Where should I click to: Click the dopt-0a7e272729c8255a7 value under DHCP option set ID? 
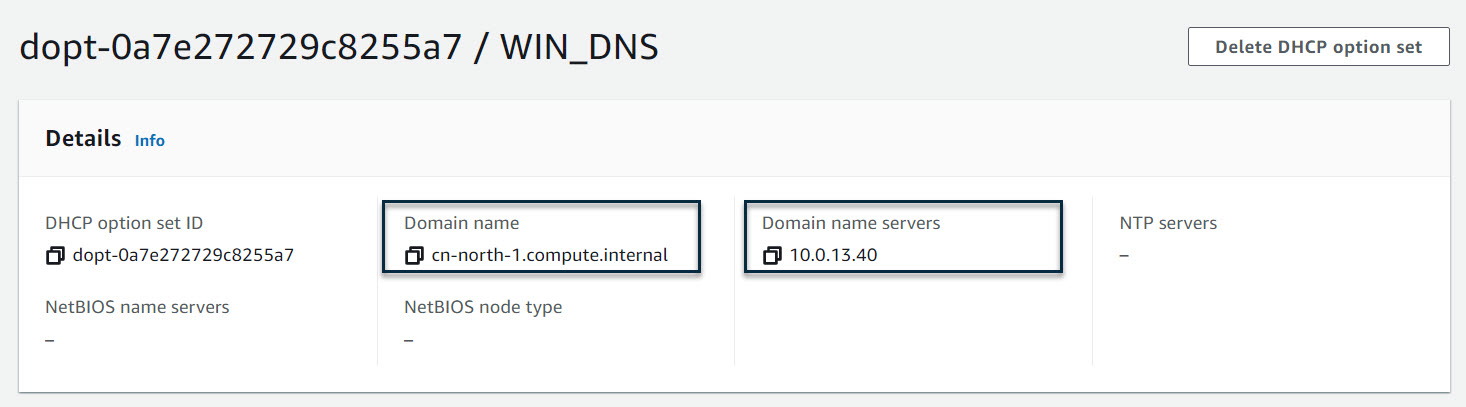(x=183, y=255)
